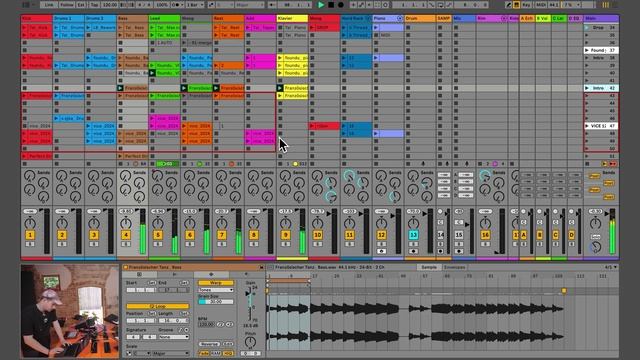Viewport: 640px width, 360px height.
Task: Click the Kick track stop button above its sends
Action: (25, 164)
